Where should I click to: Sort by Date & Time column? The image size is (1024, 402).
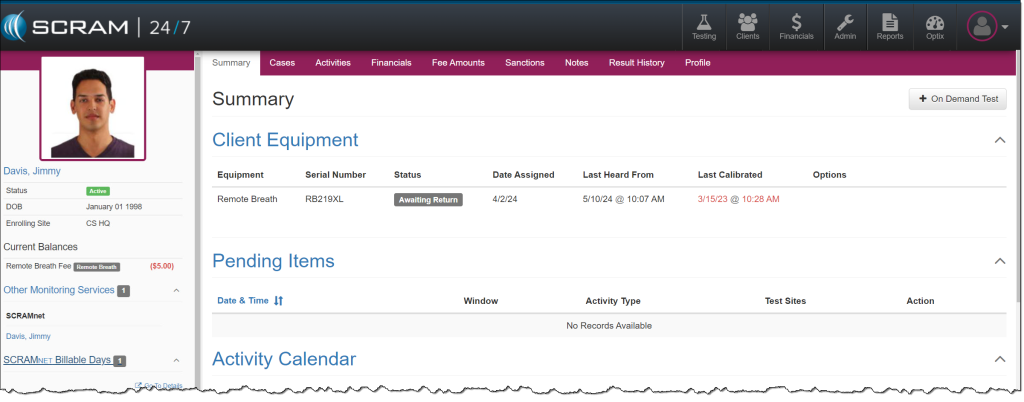[250, 300]
